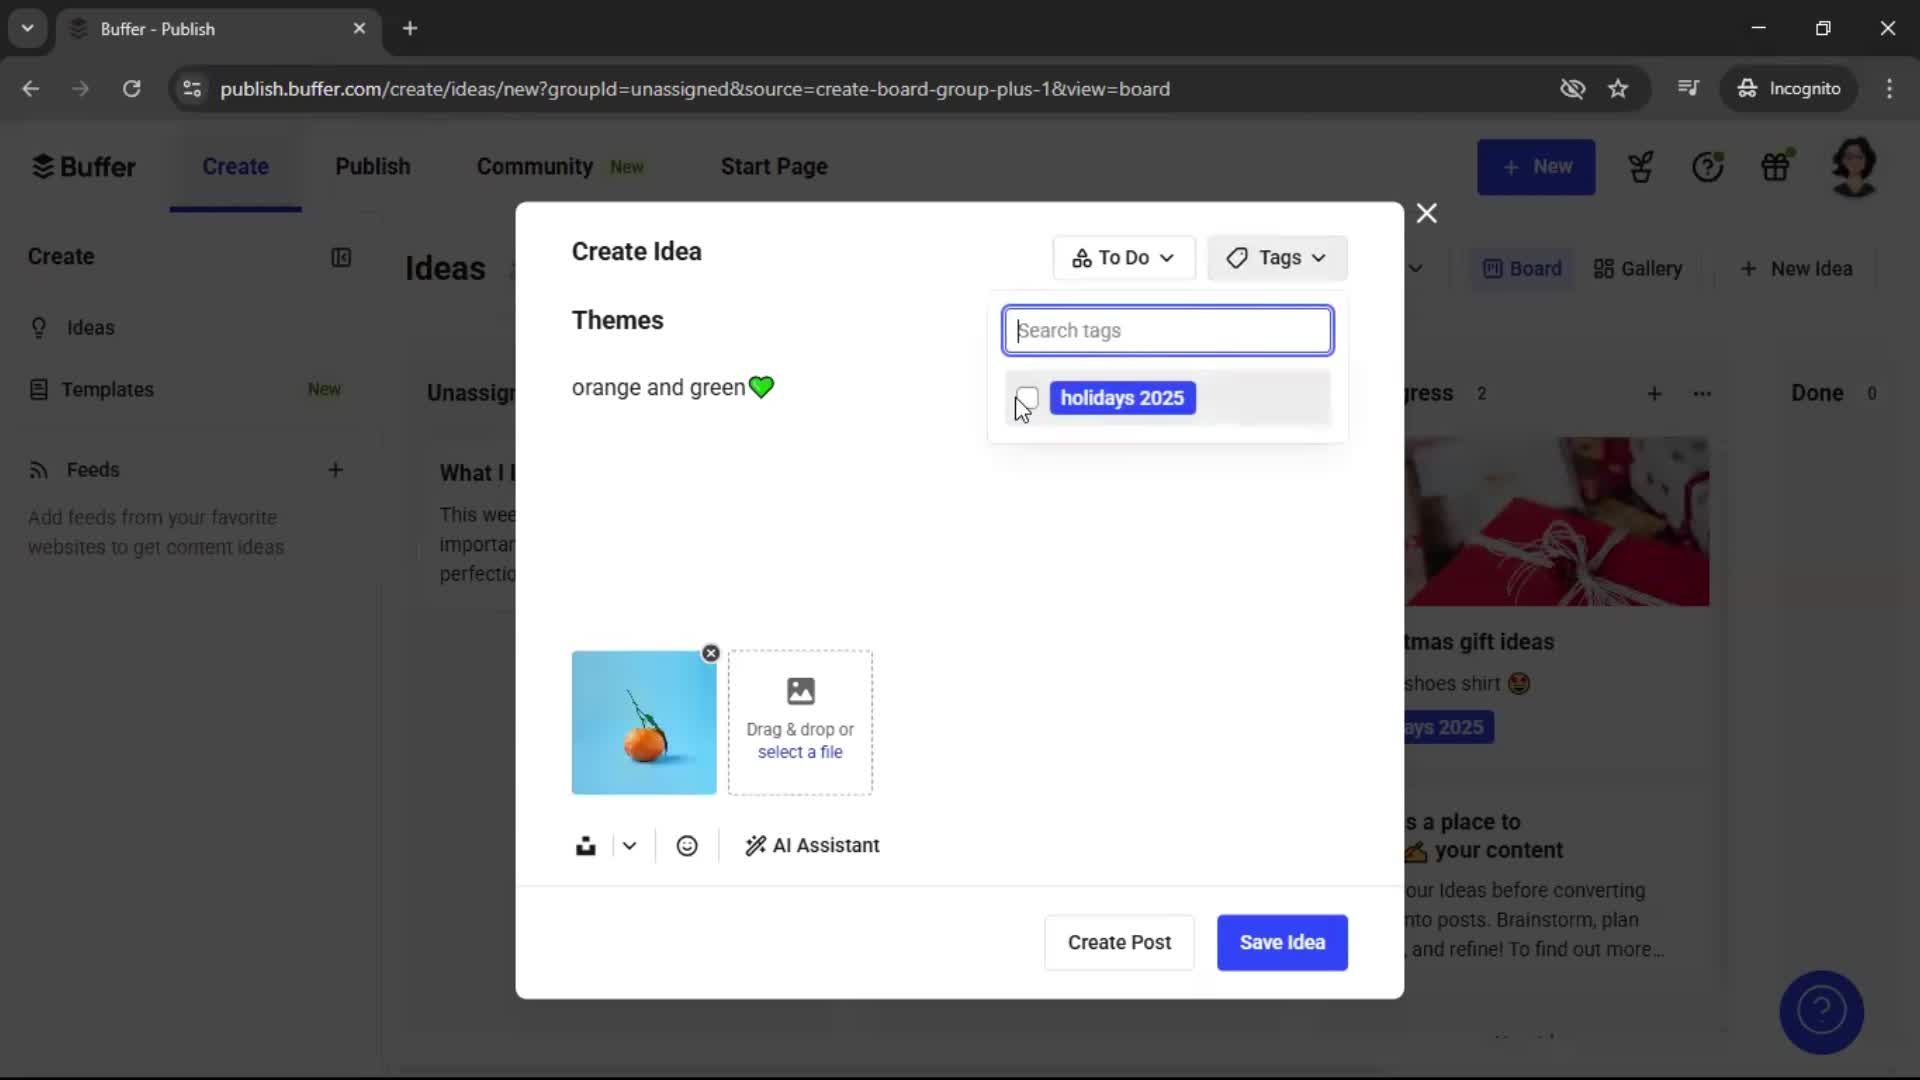The height and width of the screenshot is (1080, 1920).
Task: Click the green heart emoji in Themes
Action: 761,387
